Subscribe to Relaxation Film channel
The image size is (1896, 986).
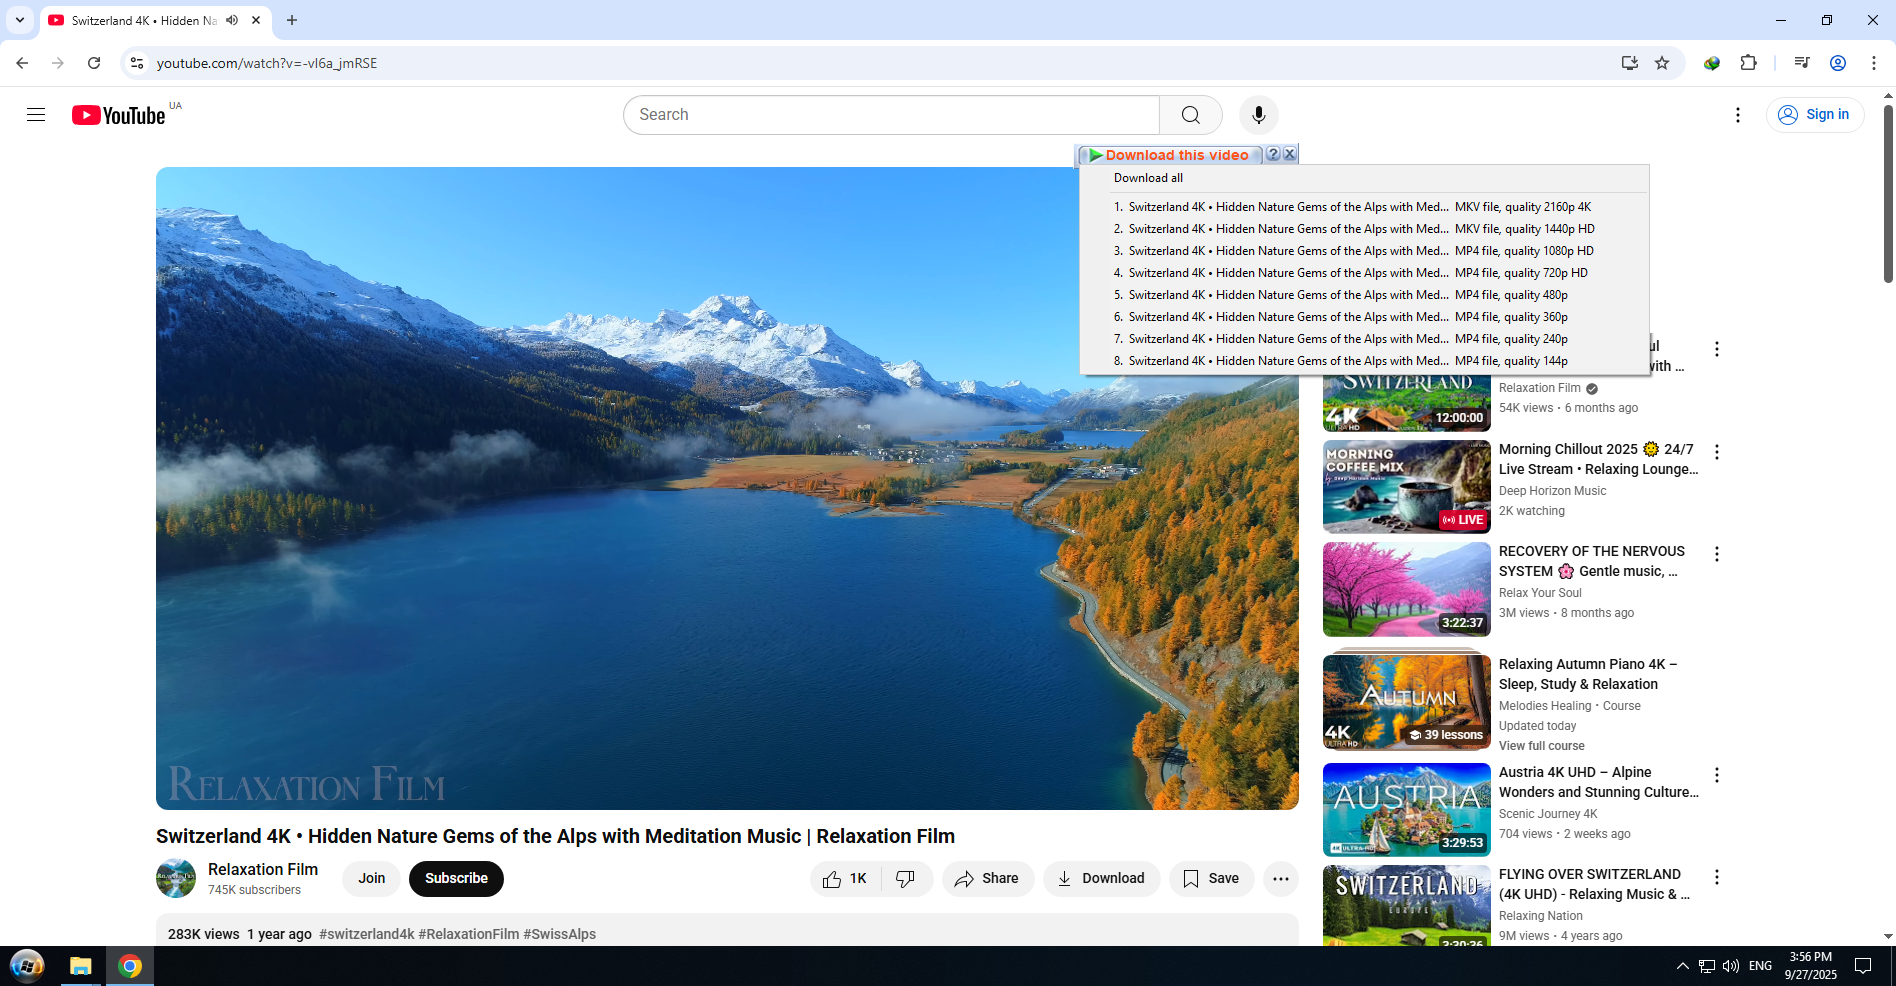pyautogui.click(x=456, y=879)
